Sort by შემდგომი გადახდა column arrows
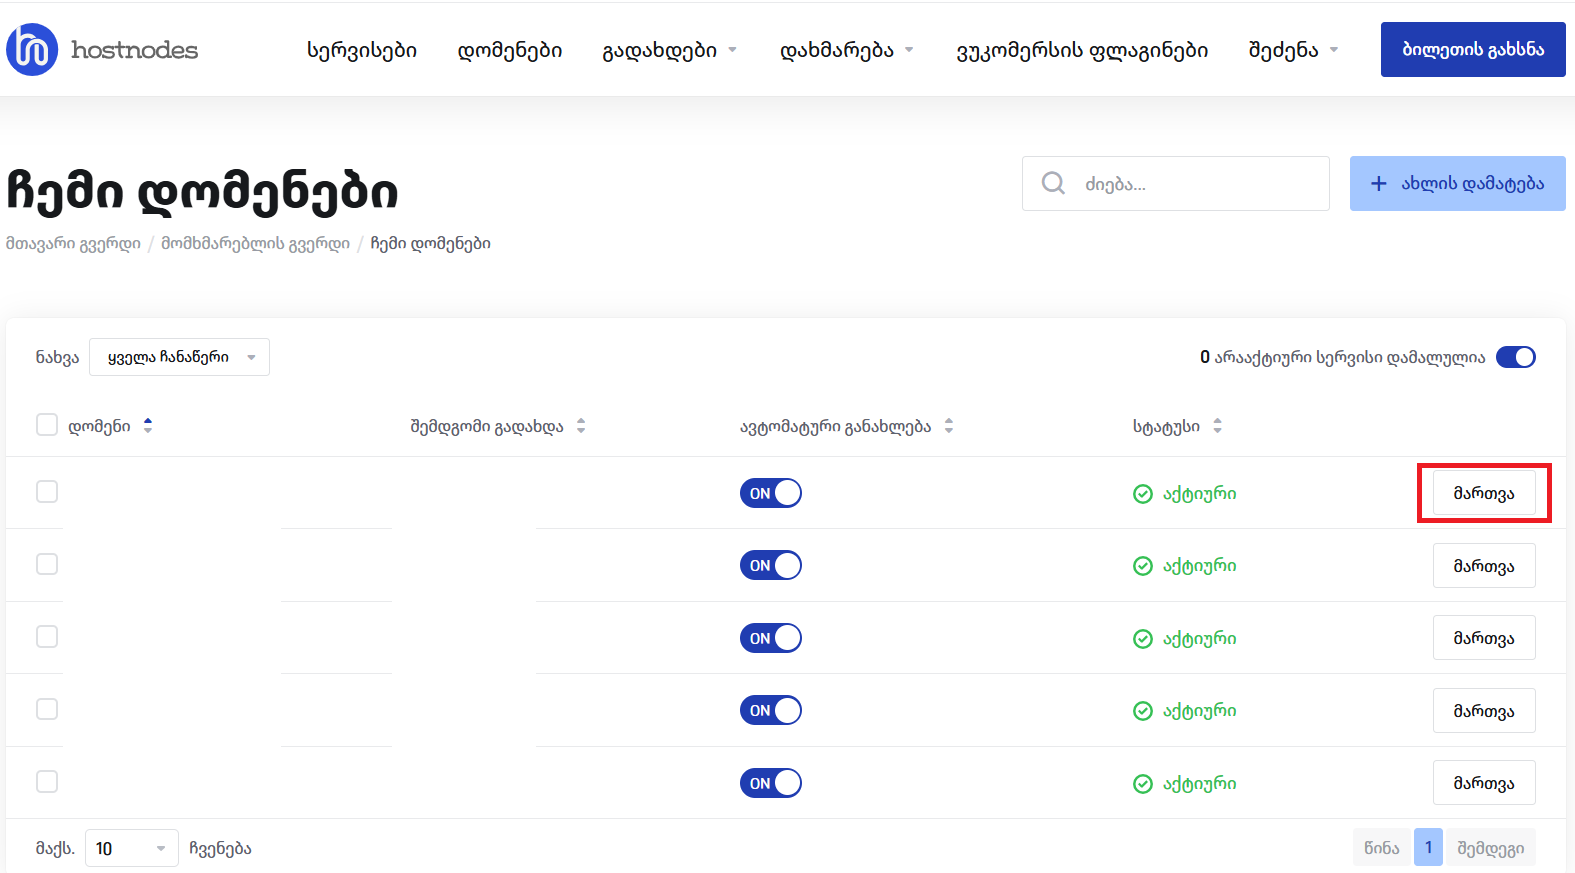 [x=581, y=426]
